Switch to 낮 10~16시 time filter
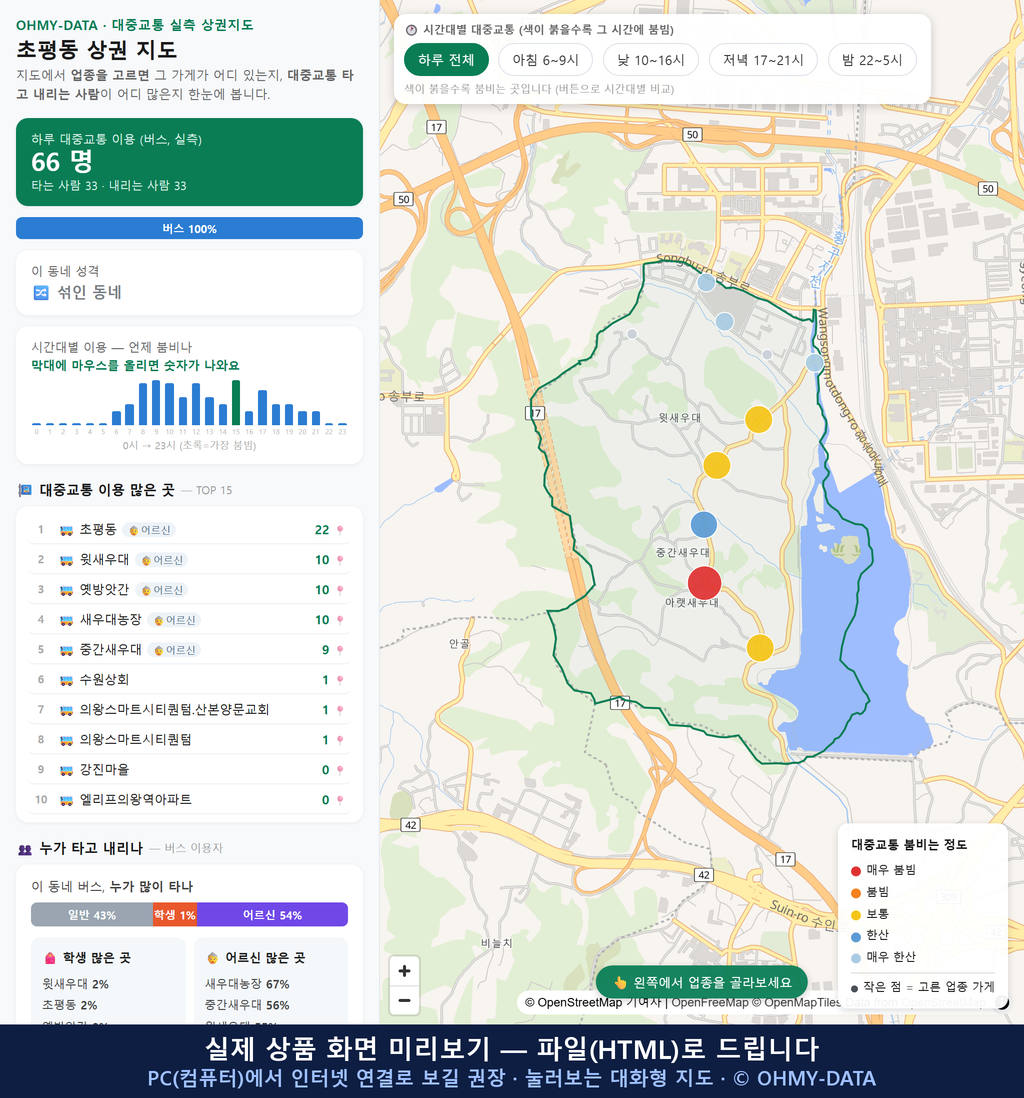Viewport: 1024px width, 1098px height. 651,60
